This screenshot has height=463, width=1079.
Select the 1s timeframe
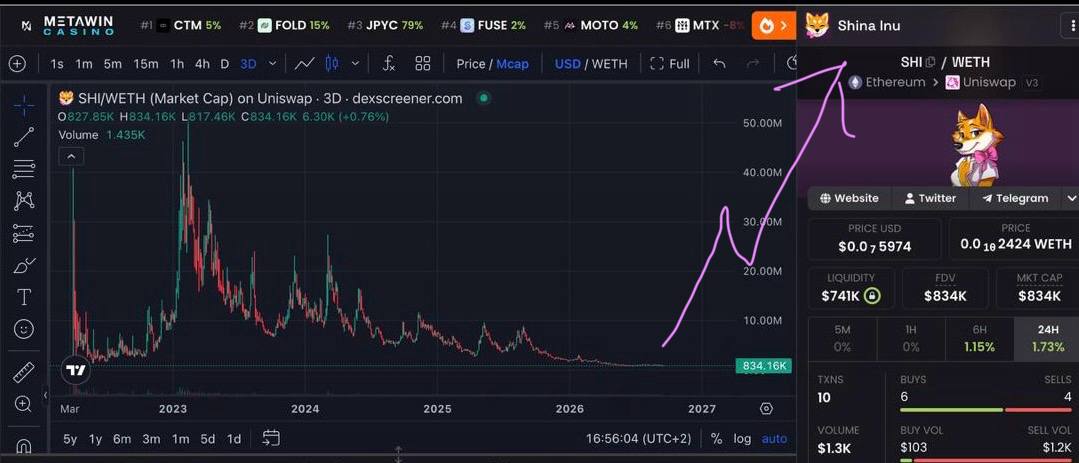[x=57, y=64]
